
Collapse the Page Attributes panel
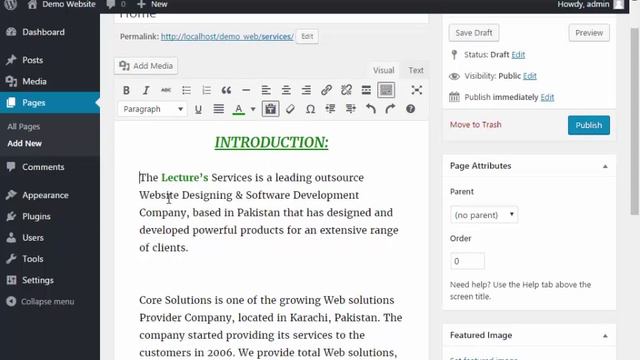click(605, 166)
